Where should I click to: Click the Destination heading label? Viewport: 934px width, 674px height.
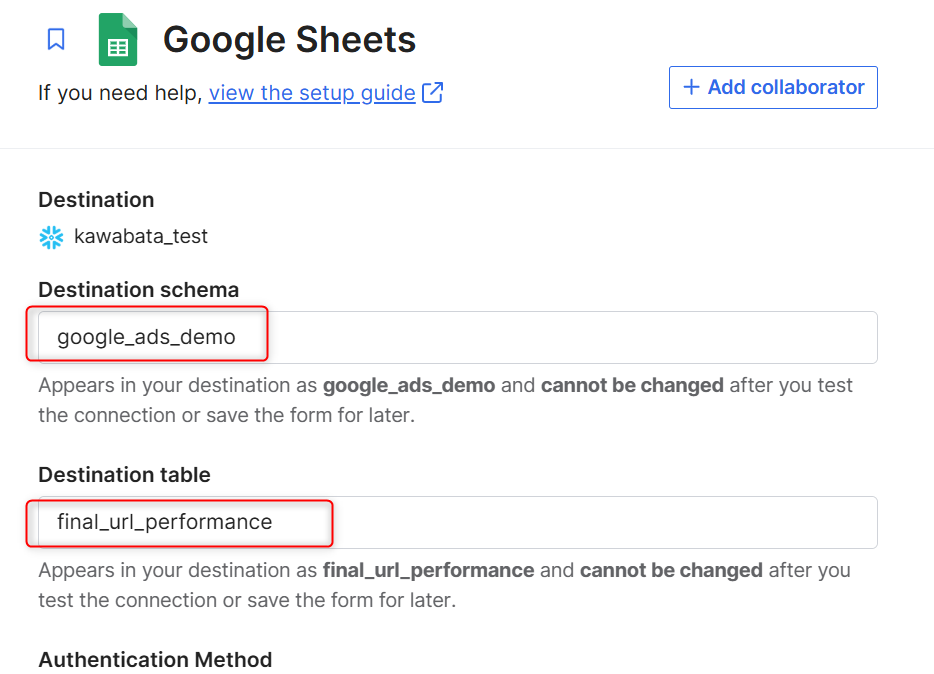click(96, 199)
